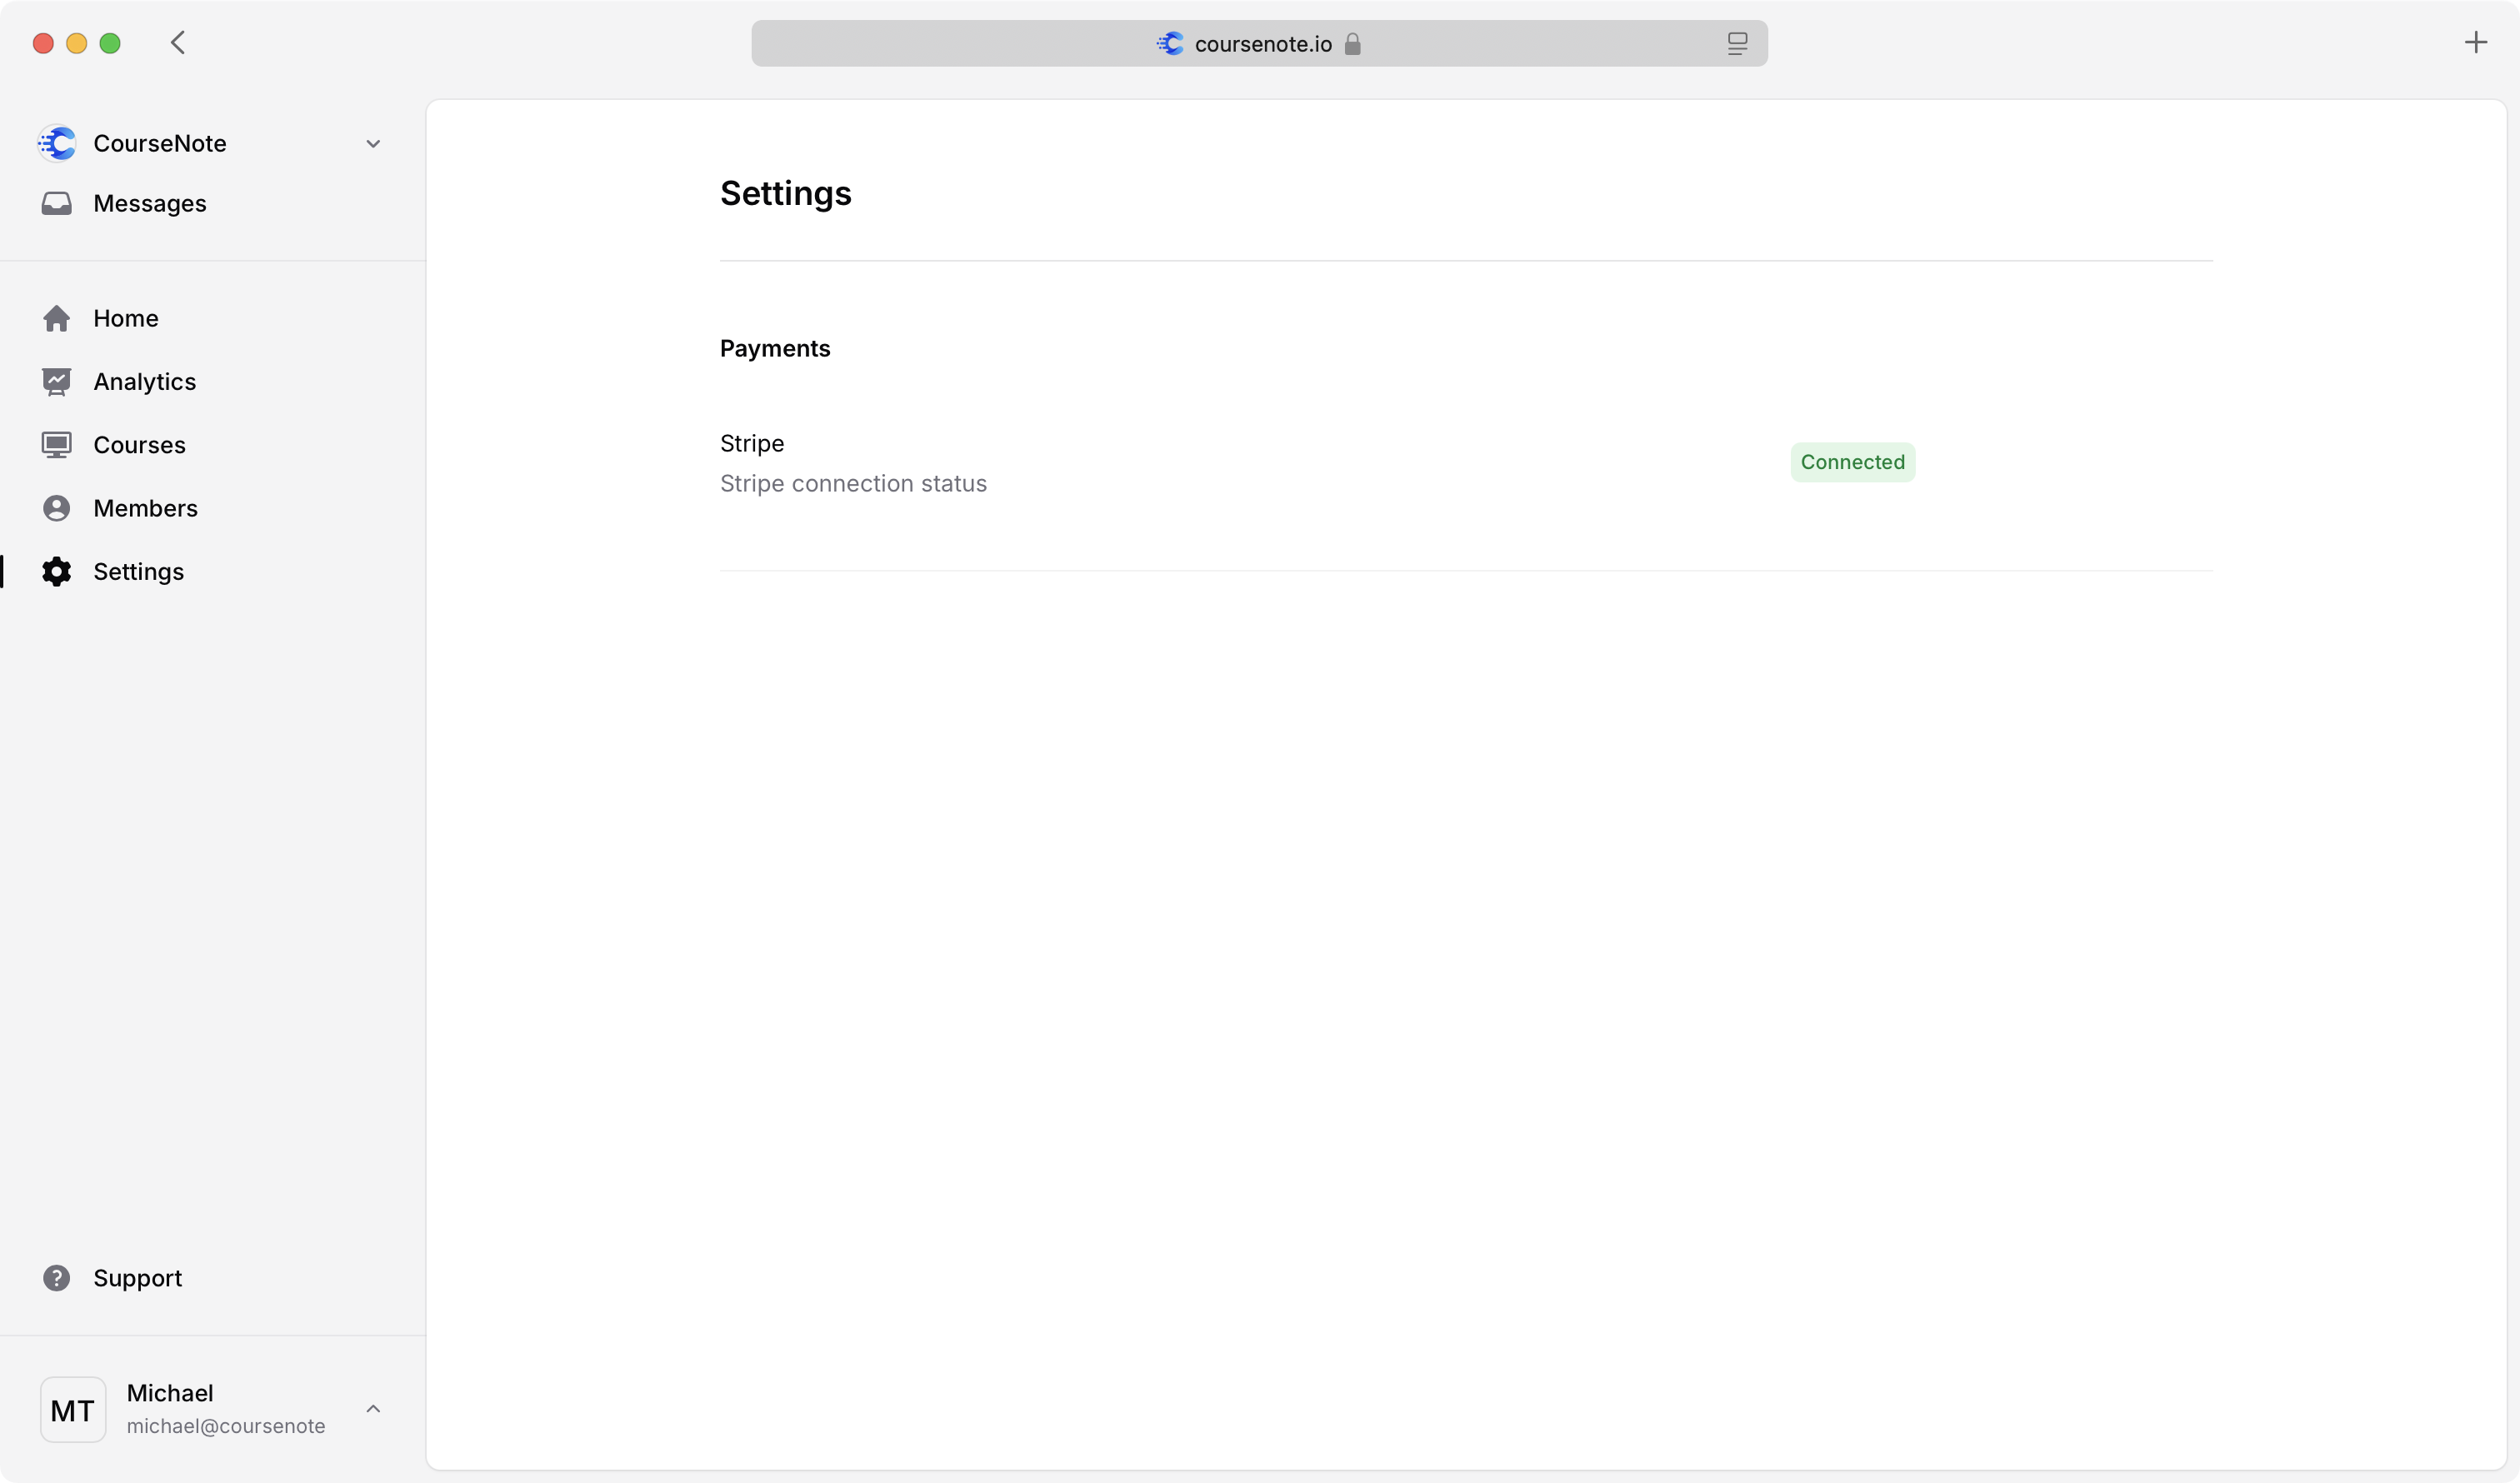
Task: Click the Connected Stripe status badge
Action: (1852, 462)
